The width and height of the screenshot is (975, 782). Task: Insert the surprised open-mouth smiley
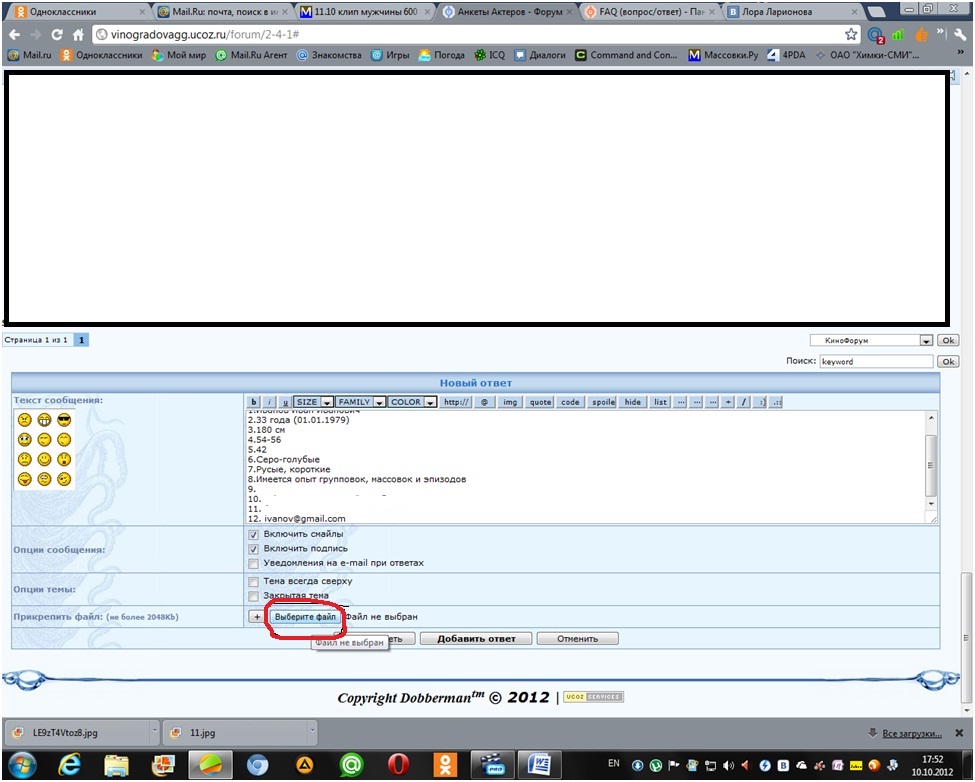click(x=64, y=459)
